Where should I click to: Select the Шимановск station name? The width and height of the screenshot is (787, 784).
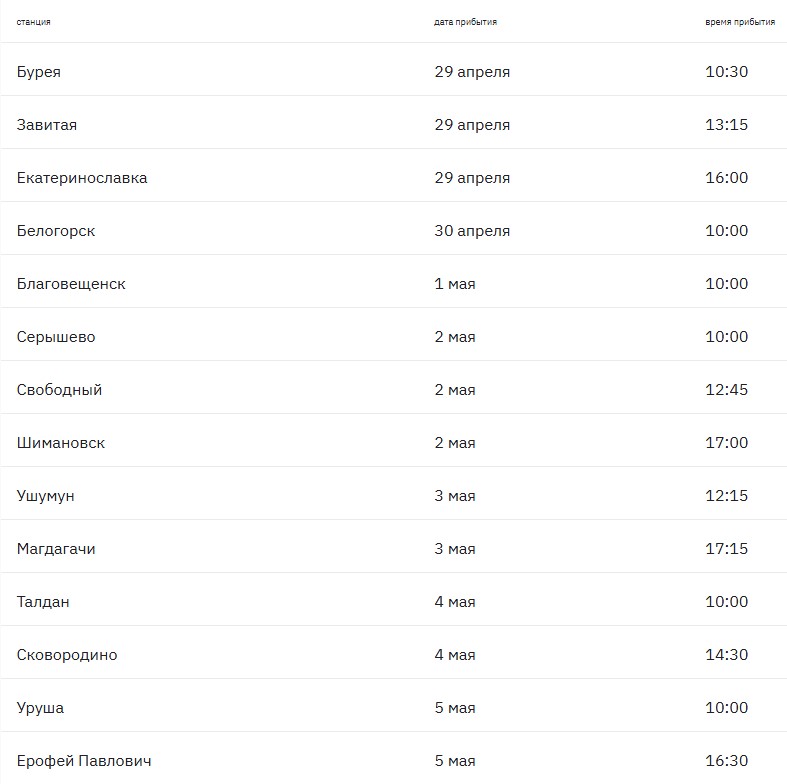coord(61,443)
